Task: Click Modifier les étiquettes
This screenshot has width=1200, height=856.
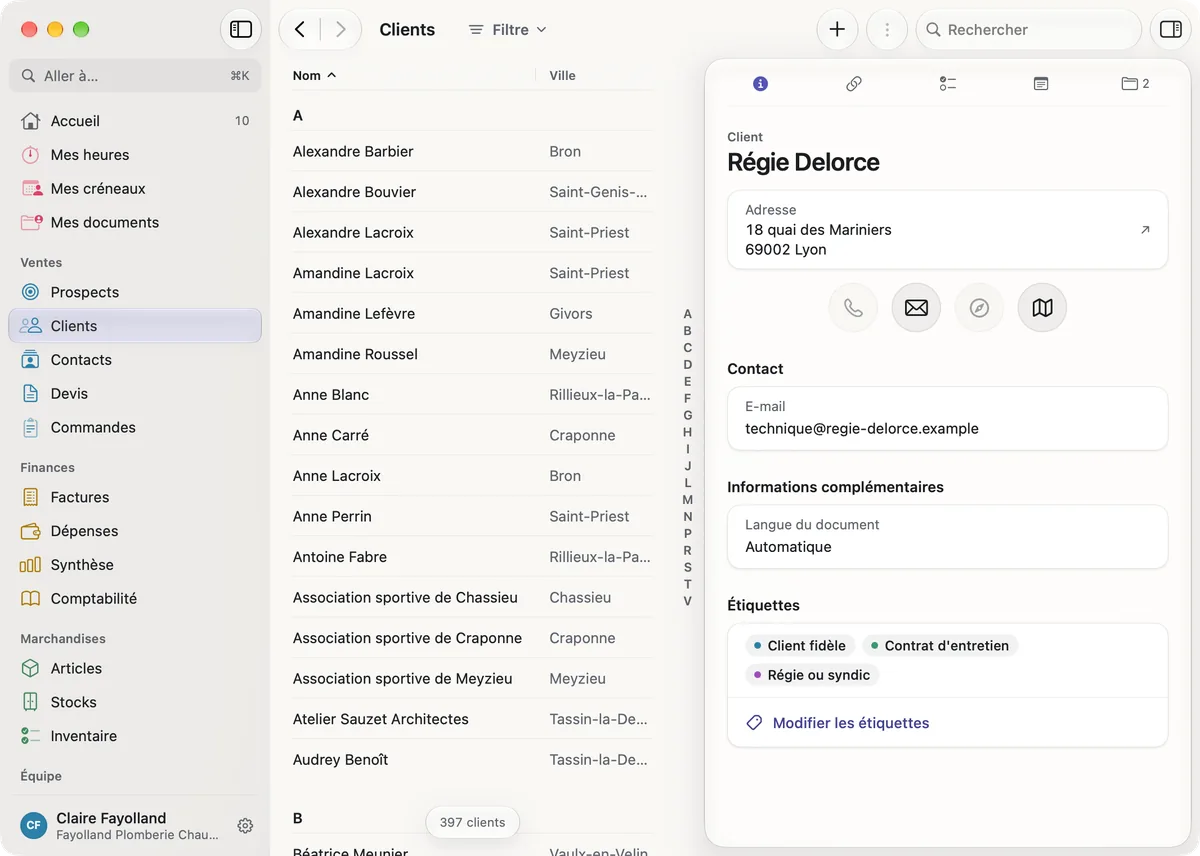Action: click(x=851, y=723)
